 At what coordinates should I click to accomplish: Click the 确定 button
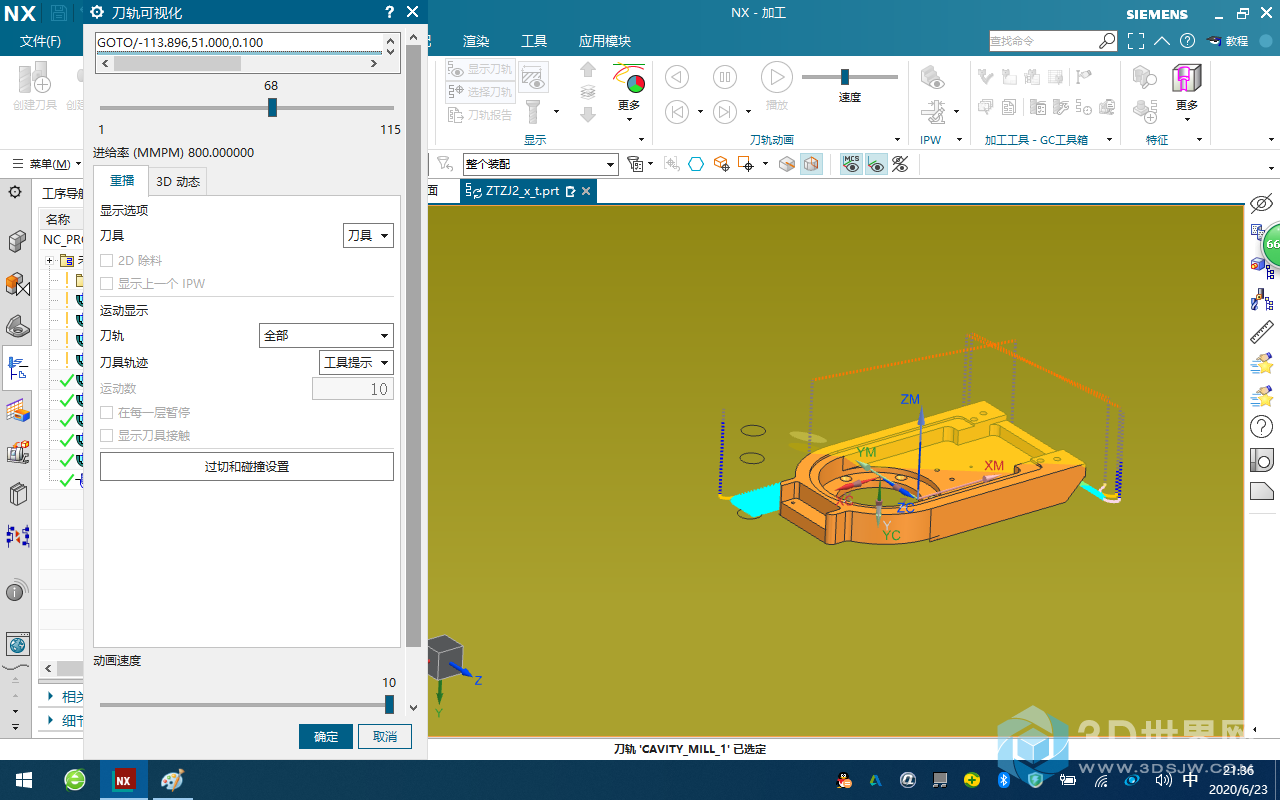326,736
